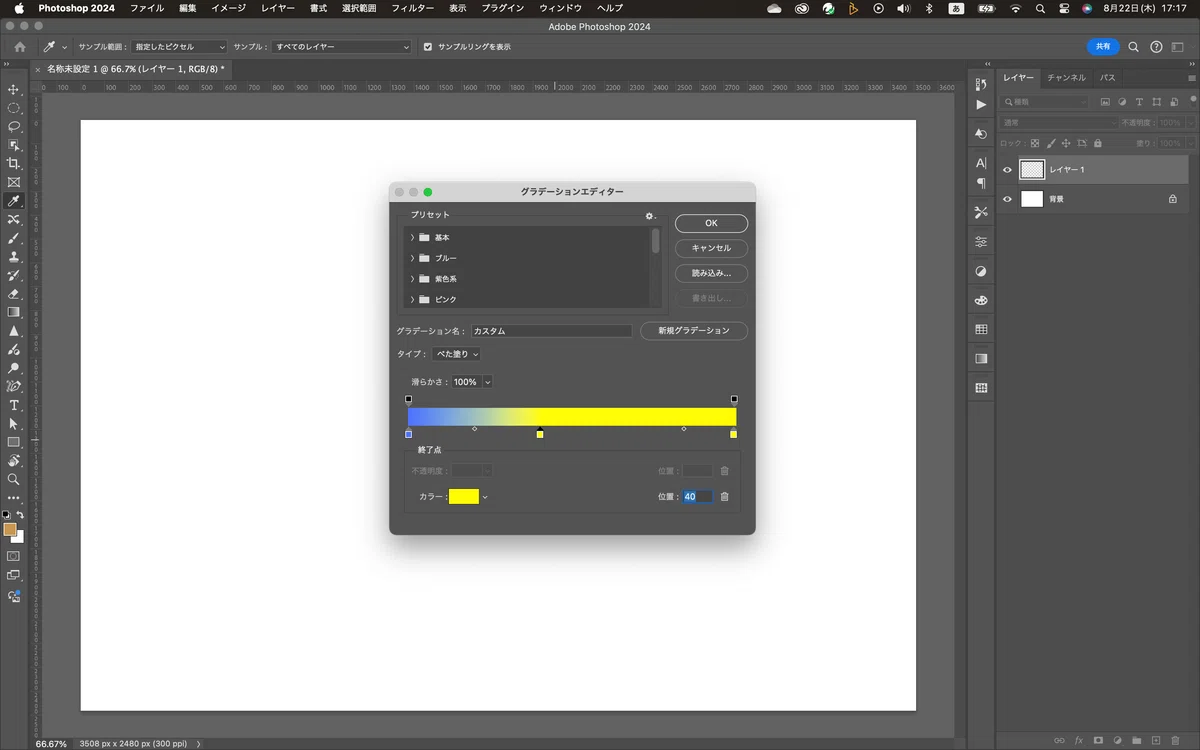Hide レイヤー 1 with its eye icon
1200x750 pixels.
pos(1007,170)
